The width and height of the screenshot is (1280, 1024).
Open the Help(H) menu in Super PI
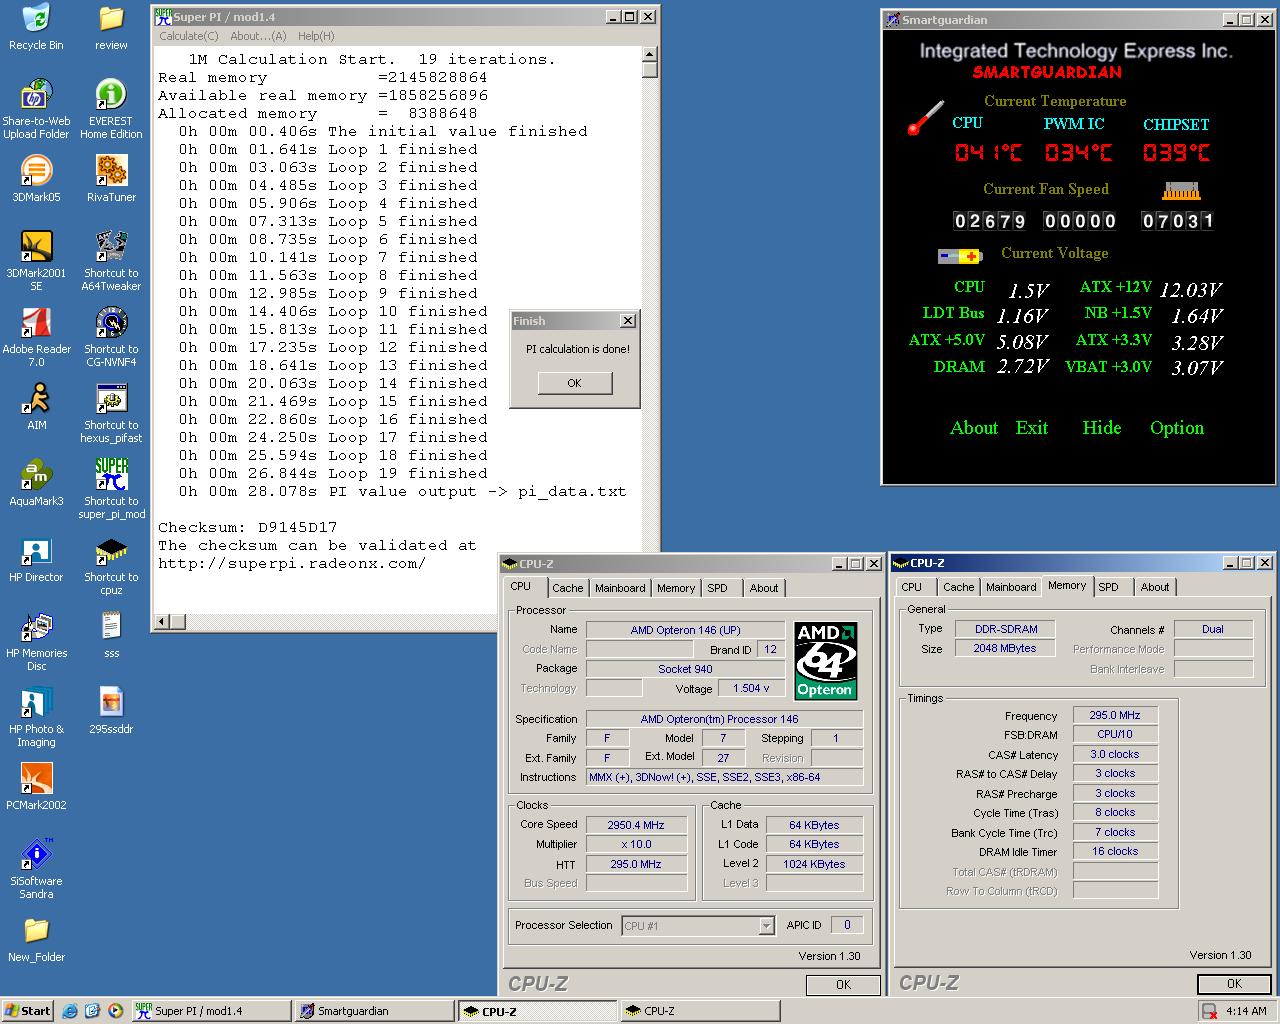pos(316,36)
